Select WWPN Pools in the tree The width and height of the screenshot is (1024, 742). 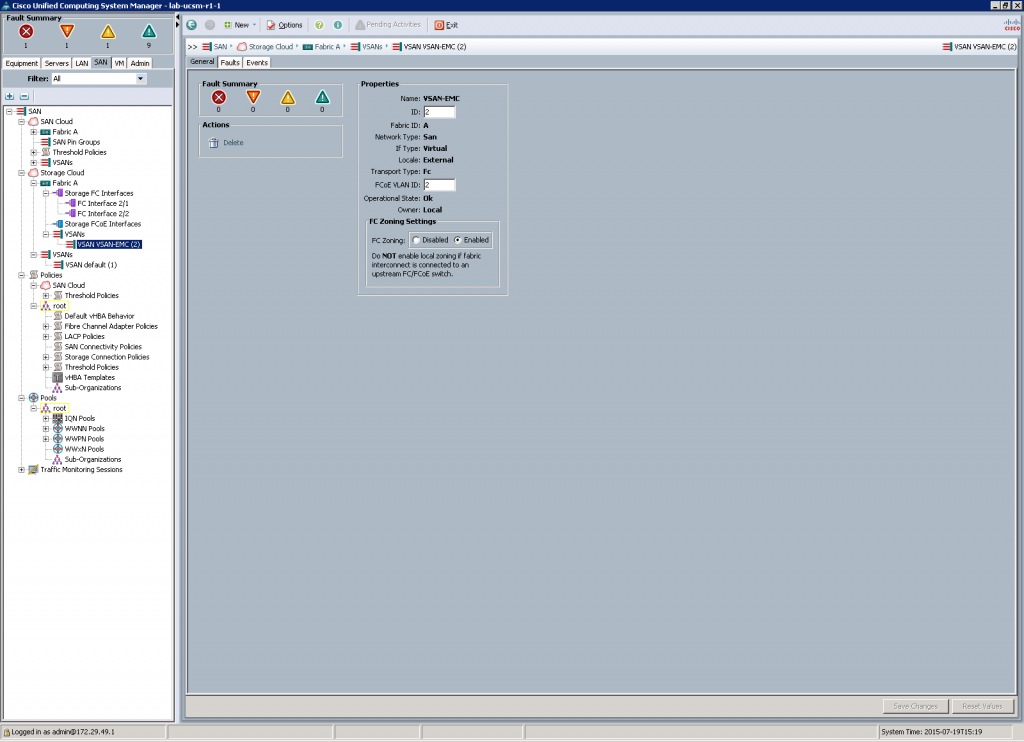pyautogui.click(x=84, y=439)
